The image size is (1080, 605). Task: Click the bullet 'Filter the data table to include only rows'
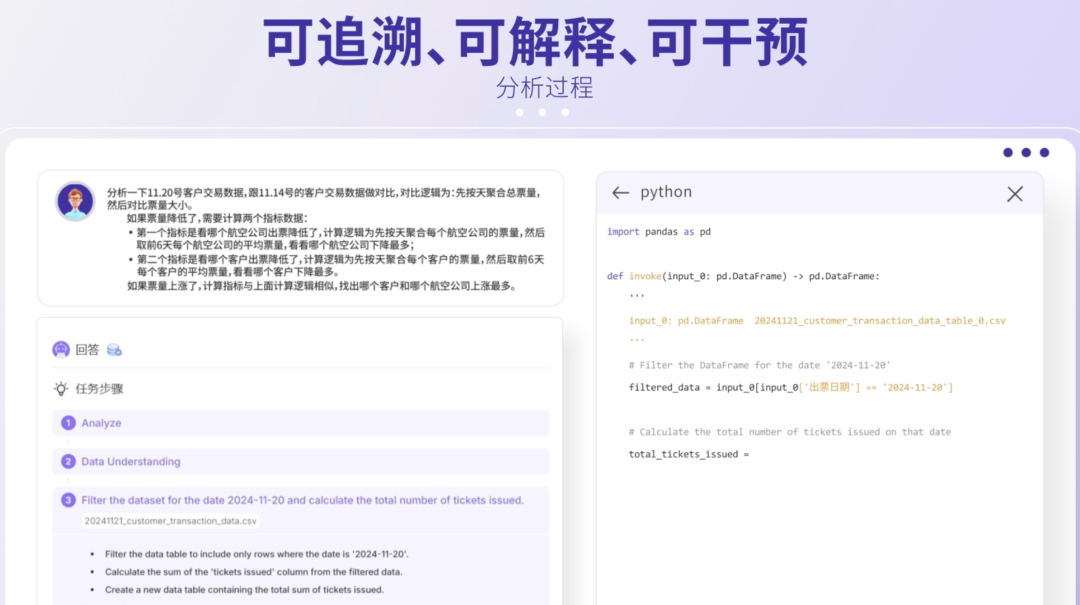[256, 554]
